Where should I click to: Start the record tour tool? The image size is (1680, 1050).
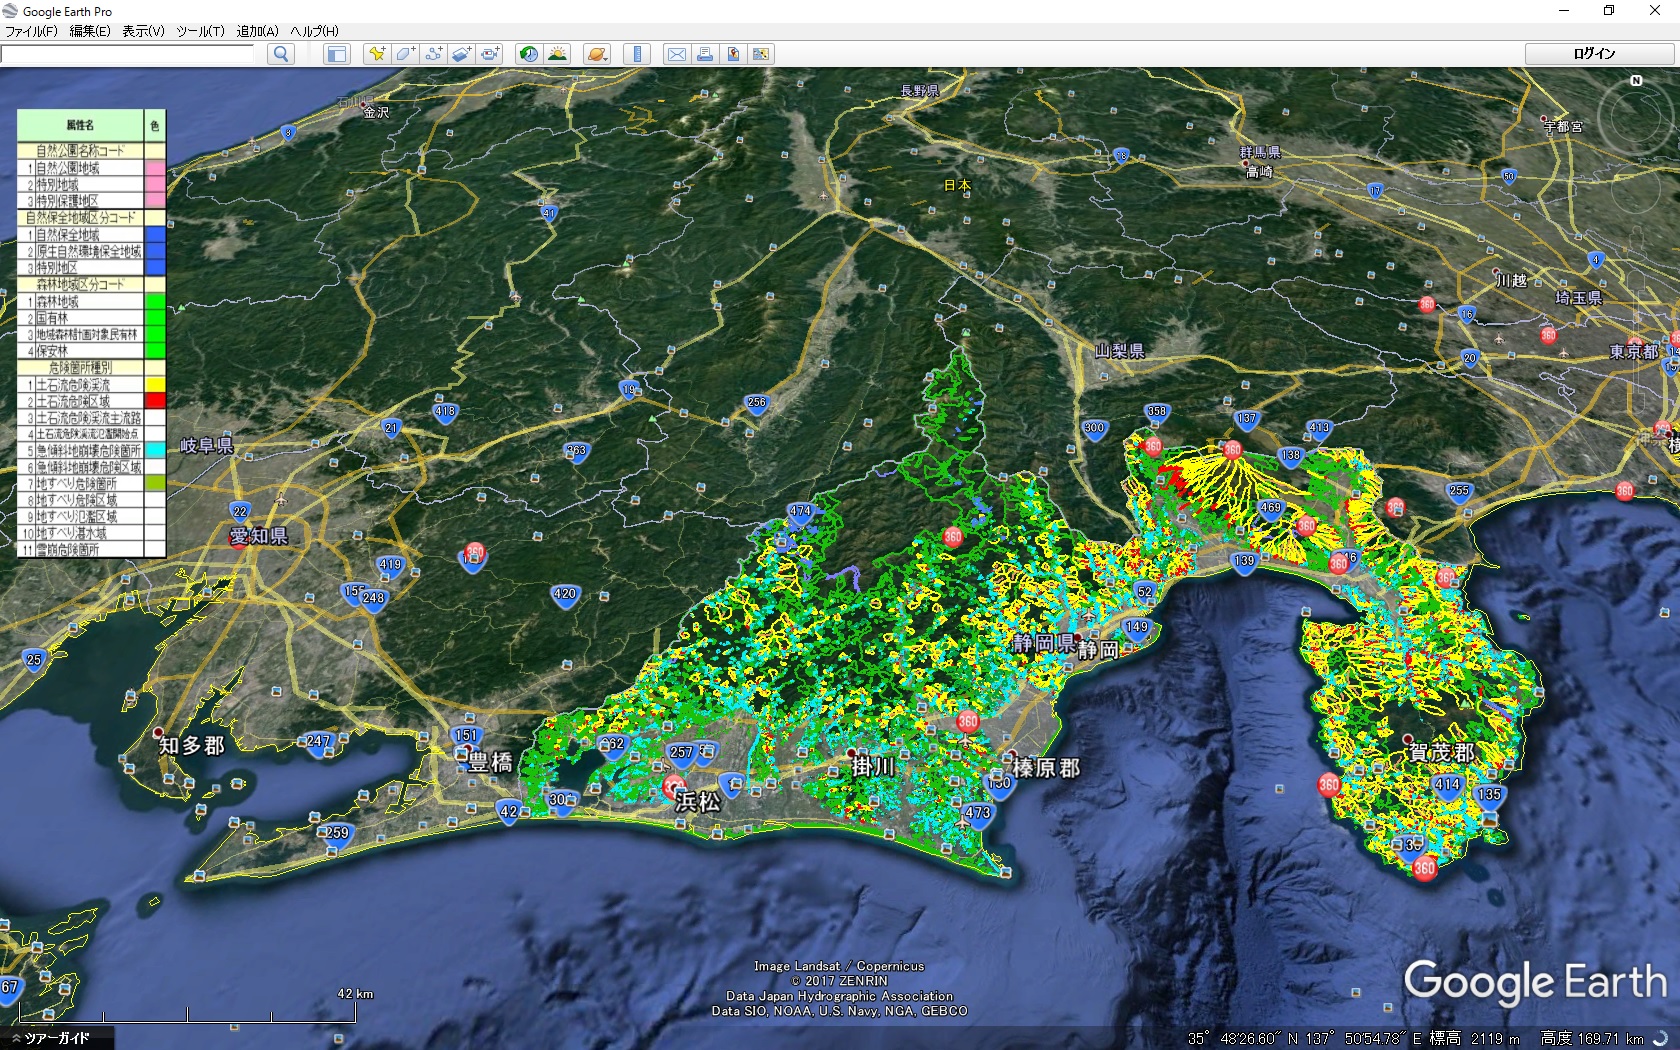click(x=490, y=54)
